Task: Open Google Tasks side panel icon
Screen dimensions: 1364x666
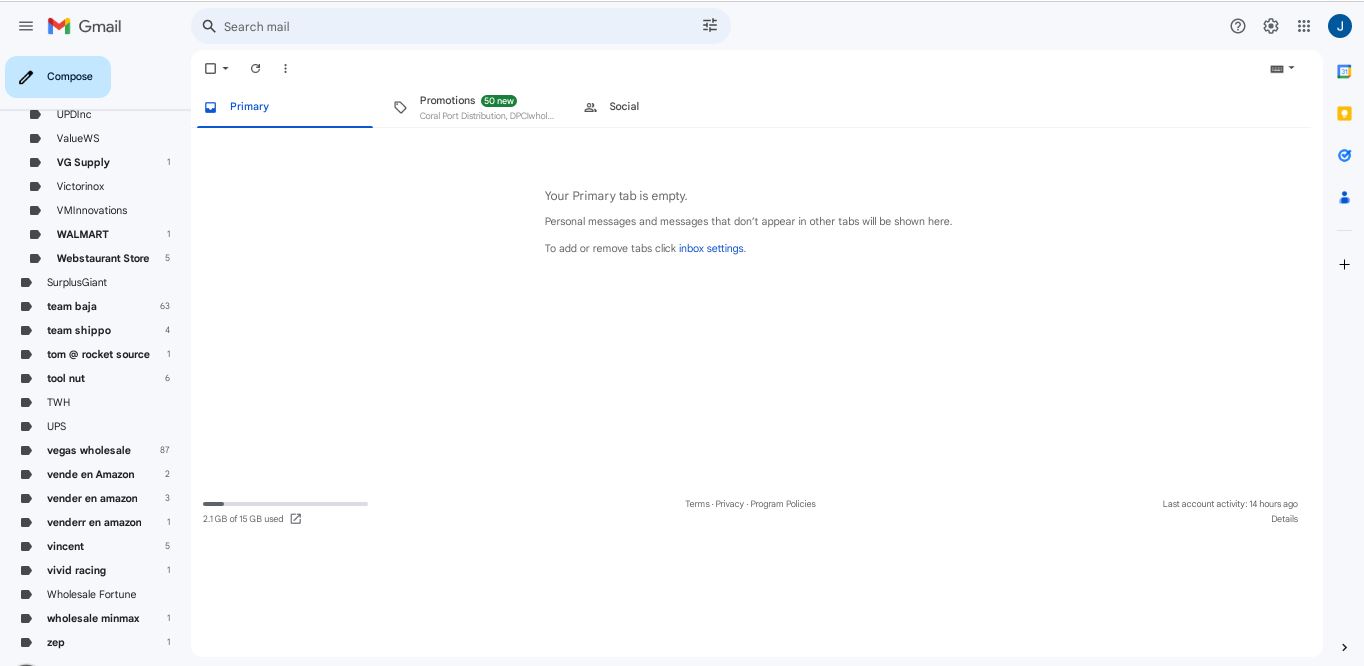Action: pos(1344,155)
